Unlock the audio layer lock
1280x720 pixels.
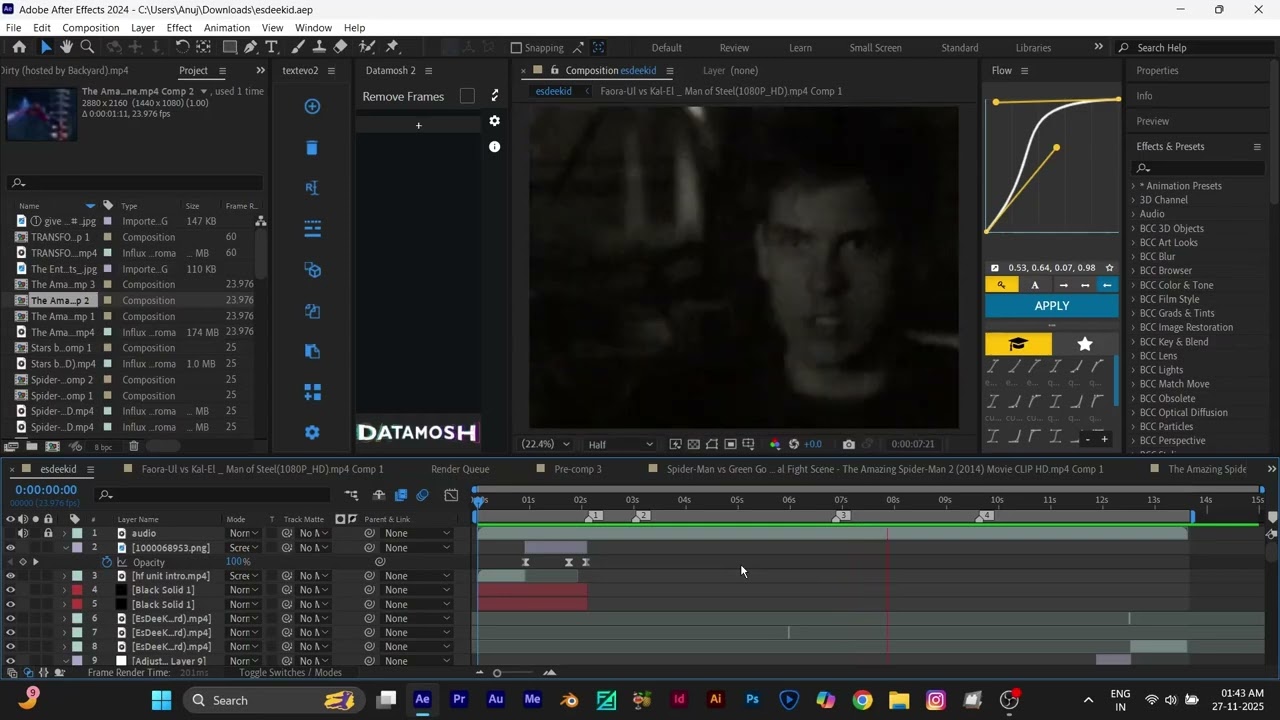tap(47, 533)
